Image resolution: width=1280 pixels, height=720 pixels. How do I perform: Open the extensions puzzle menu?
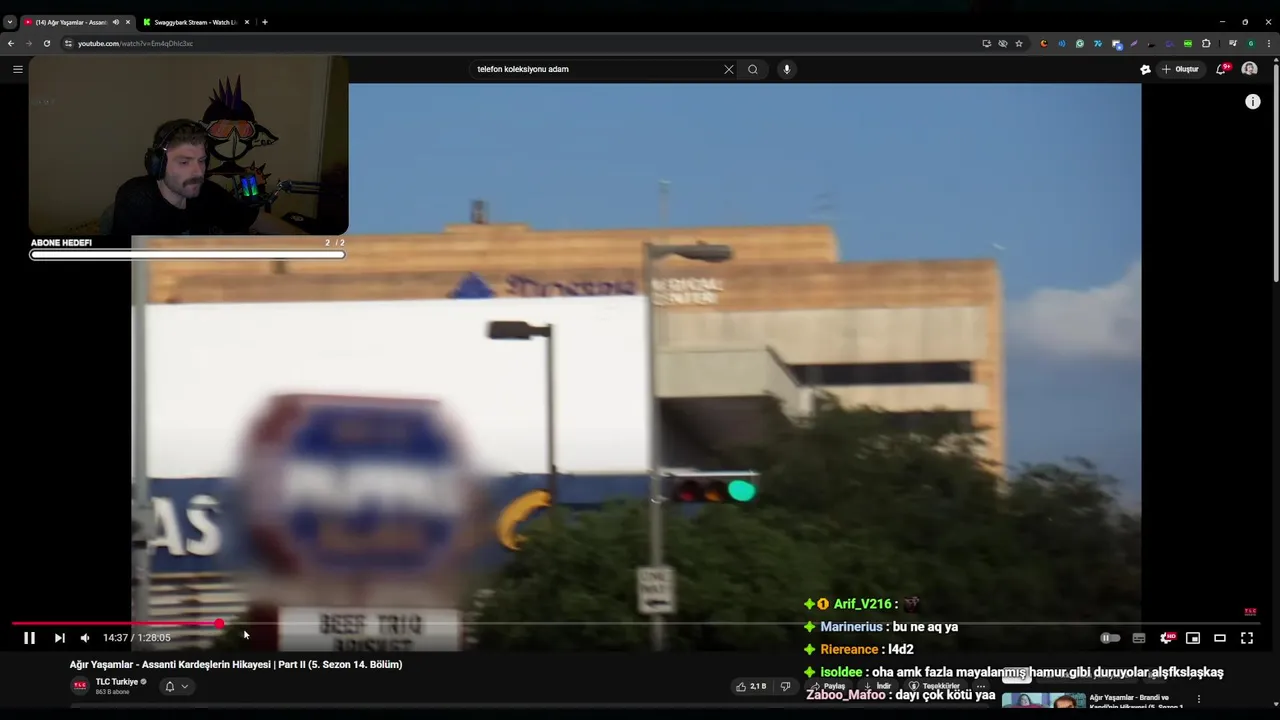point(1206,44)
